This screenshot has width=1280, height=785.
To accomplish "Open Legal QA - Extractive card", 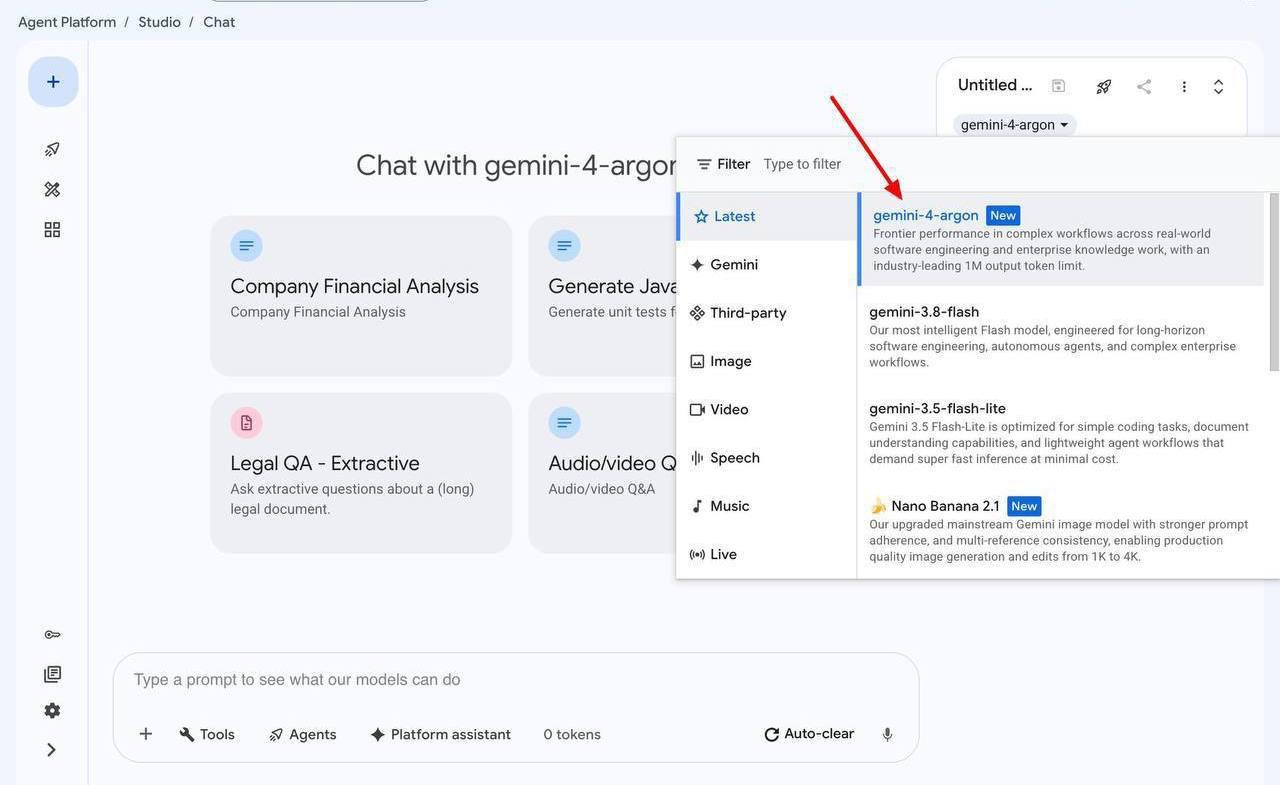I will click(361, 473).
